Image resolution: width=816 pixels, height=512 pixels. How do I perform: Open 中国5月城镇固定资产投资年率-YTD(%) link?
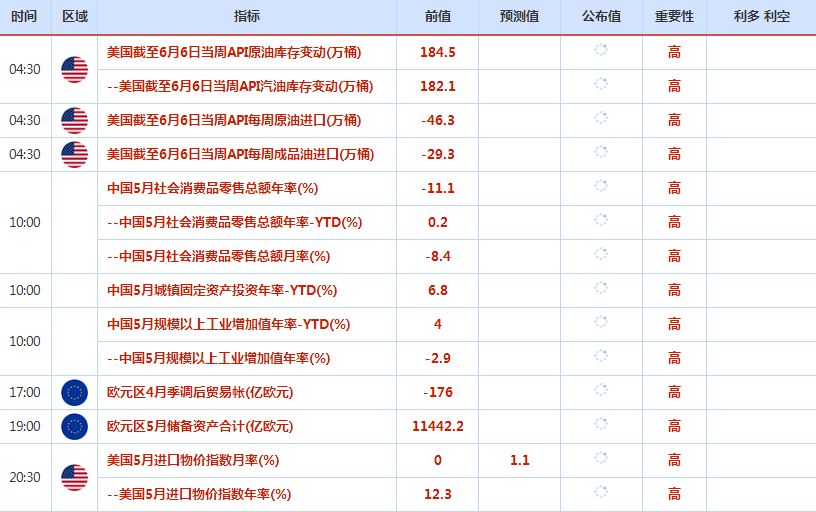pyautogui.click(x=222, y=290)
